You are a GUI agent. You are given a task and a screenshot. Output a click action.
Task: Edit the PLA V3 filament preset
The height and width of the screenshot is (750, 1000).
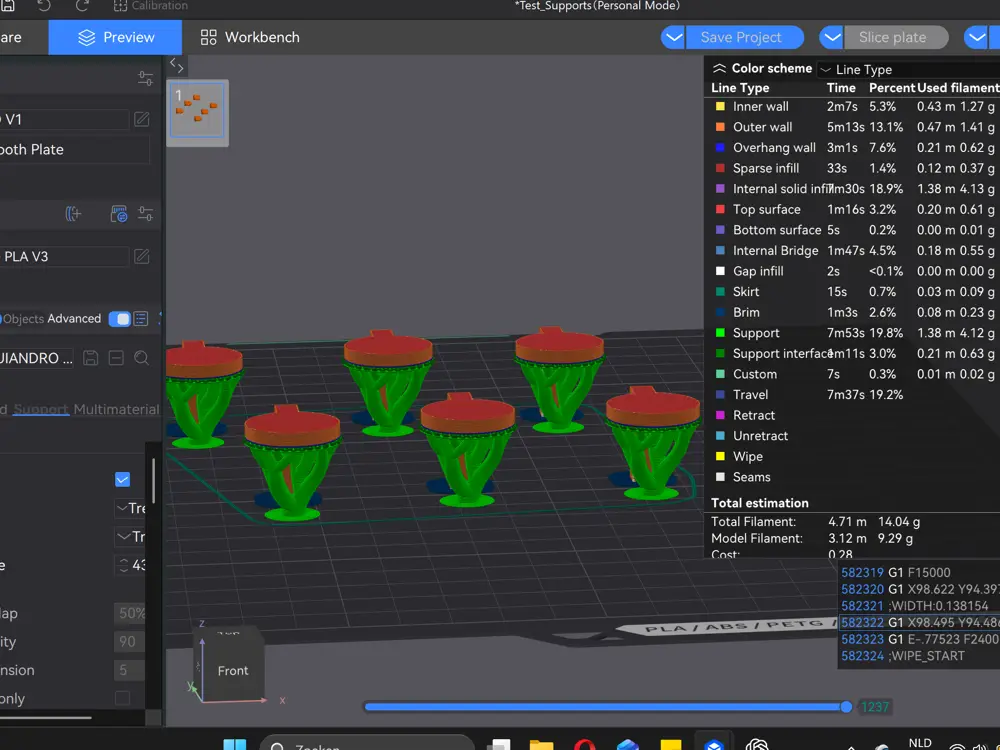tap(142, 256)
